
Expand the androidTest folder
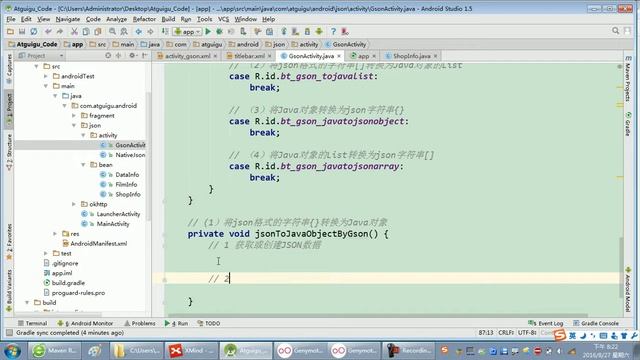point(46,76)
